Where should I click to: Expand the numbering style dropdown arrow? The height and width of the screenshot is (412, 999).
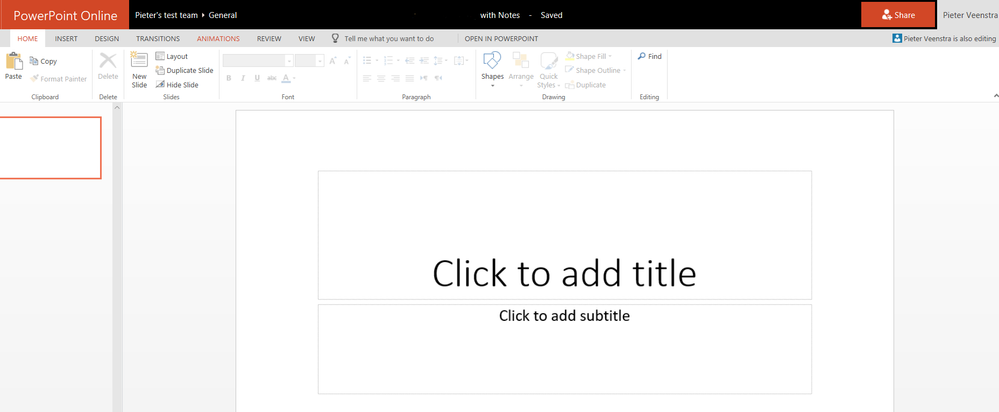point(398,61)
